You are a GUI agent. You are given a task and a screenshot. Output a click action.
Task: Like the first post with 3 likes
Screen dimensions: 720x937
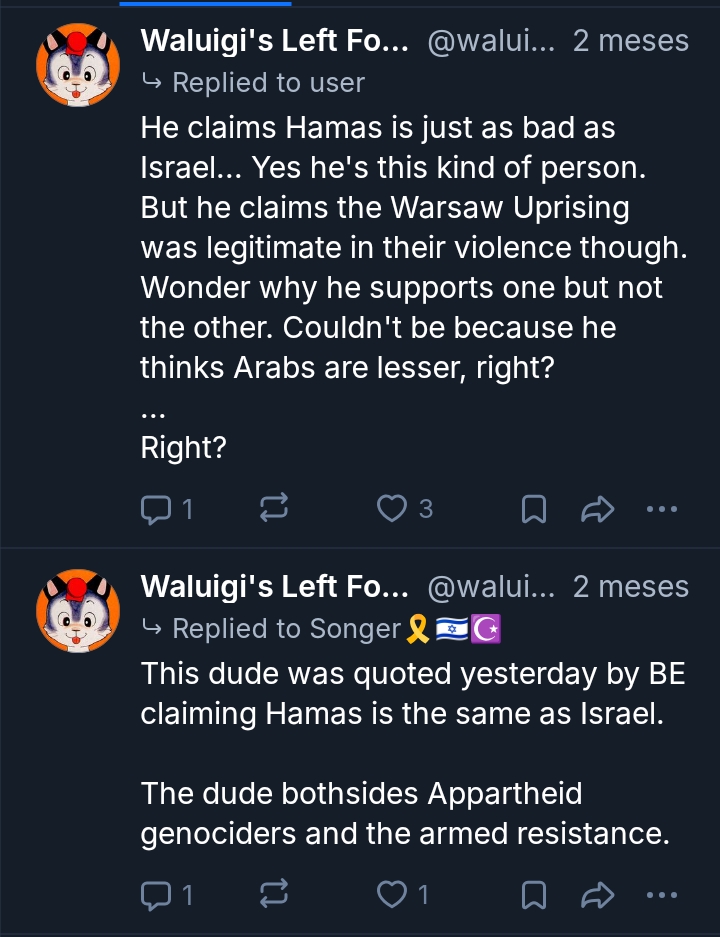(391, 510)
